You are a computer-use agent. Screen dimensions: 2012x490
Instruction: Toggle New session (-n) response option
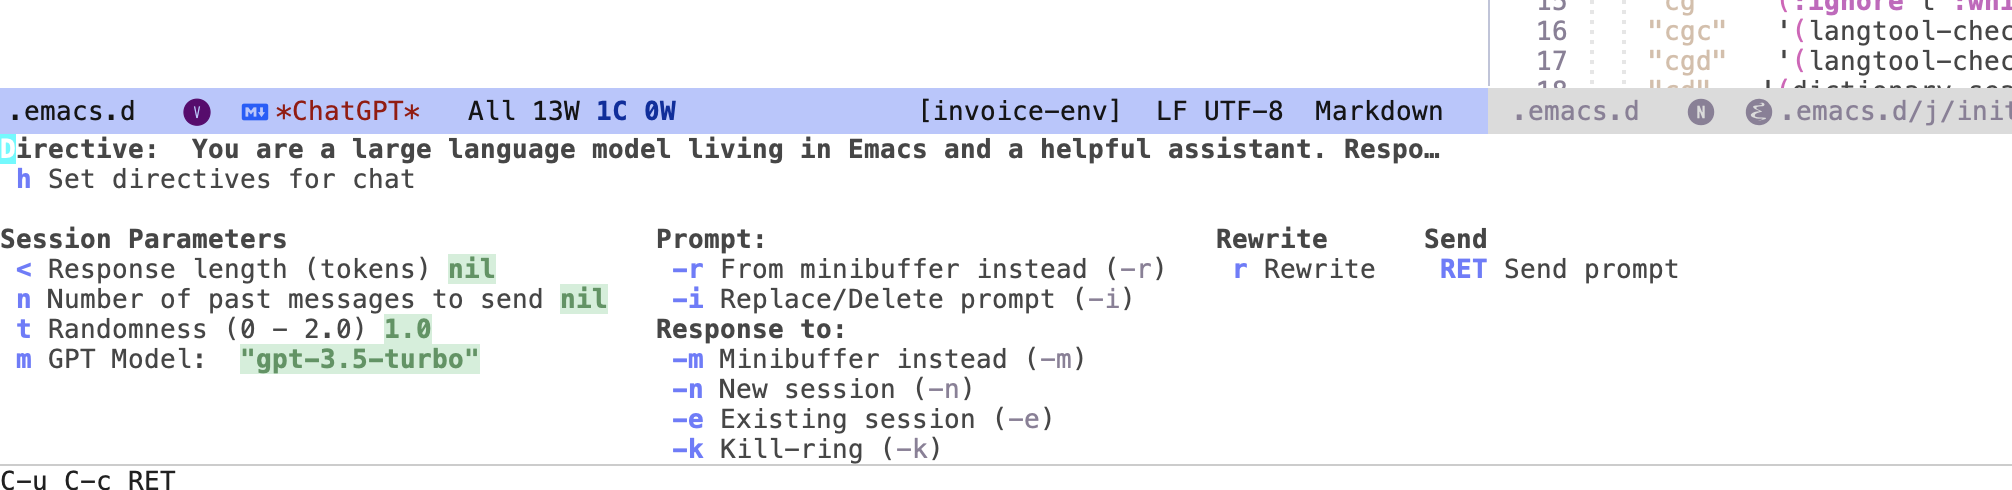point(821,389)
